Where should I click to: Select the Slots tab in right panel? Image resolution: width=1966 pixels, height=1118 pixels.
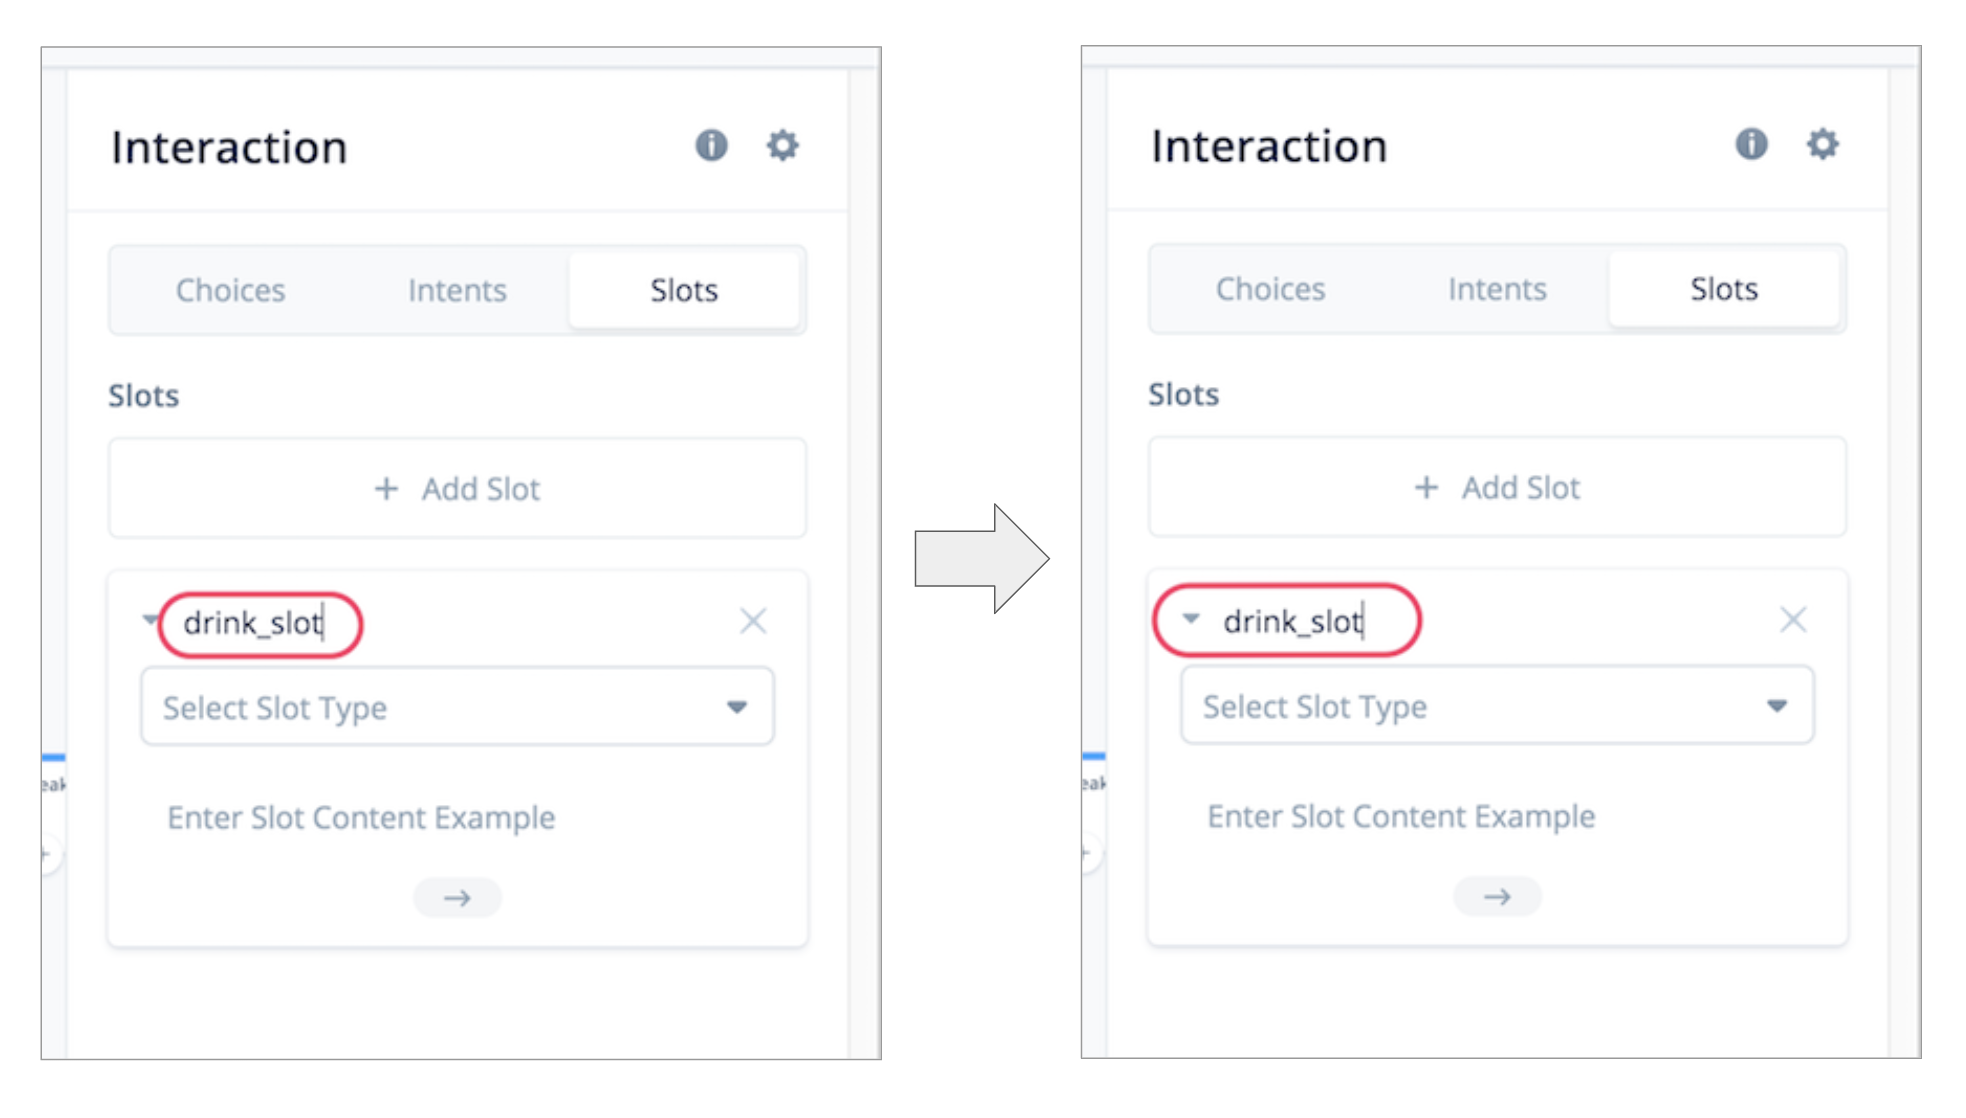coord(1724,289)
